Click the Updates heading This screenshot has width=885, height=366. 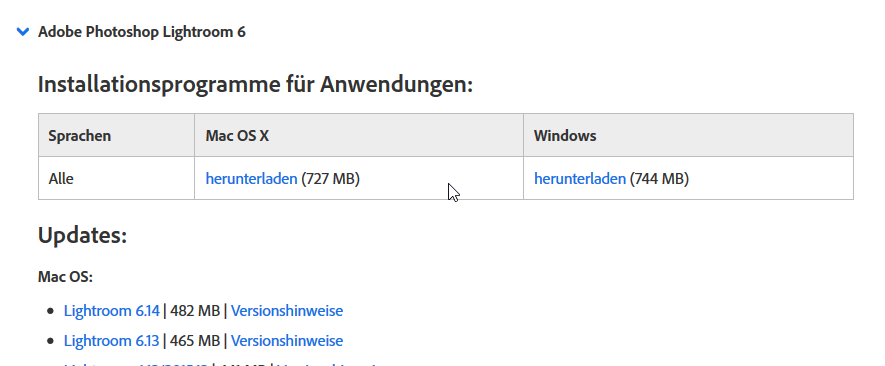point(82,235)
